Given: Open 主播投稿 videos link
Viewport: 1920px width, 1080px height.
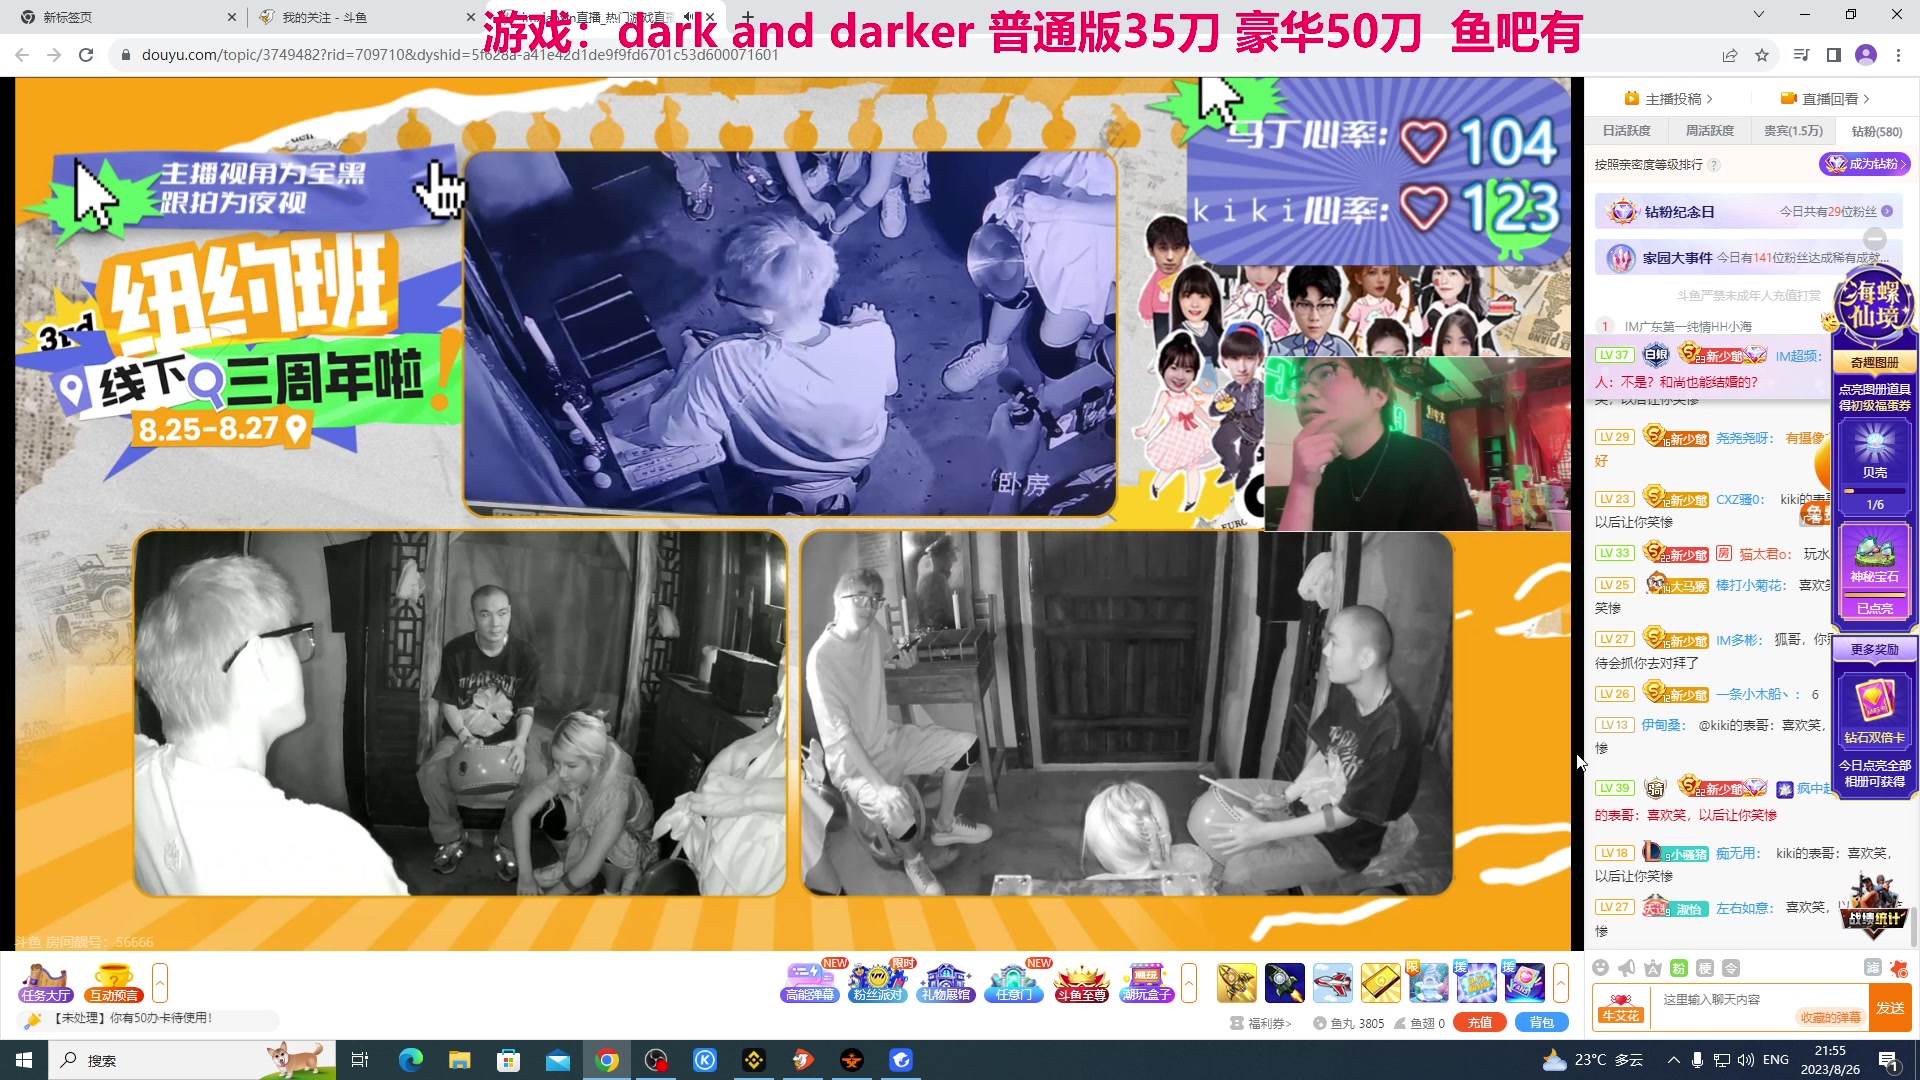Looking at the screenshot, I should 1669,98.
